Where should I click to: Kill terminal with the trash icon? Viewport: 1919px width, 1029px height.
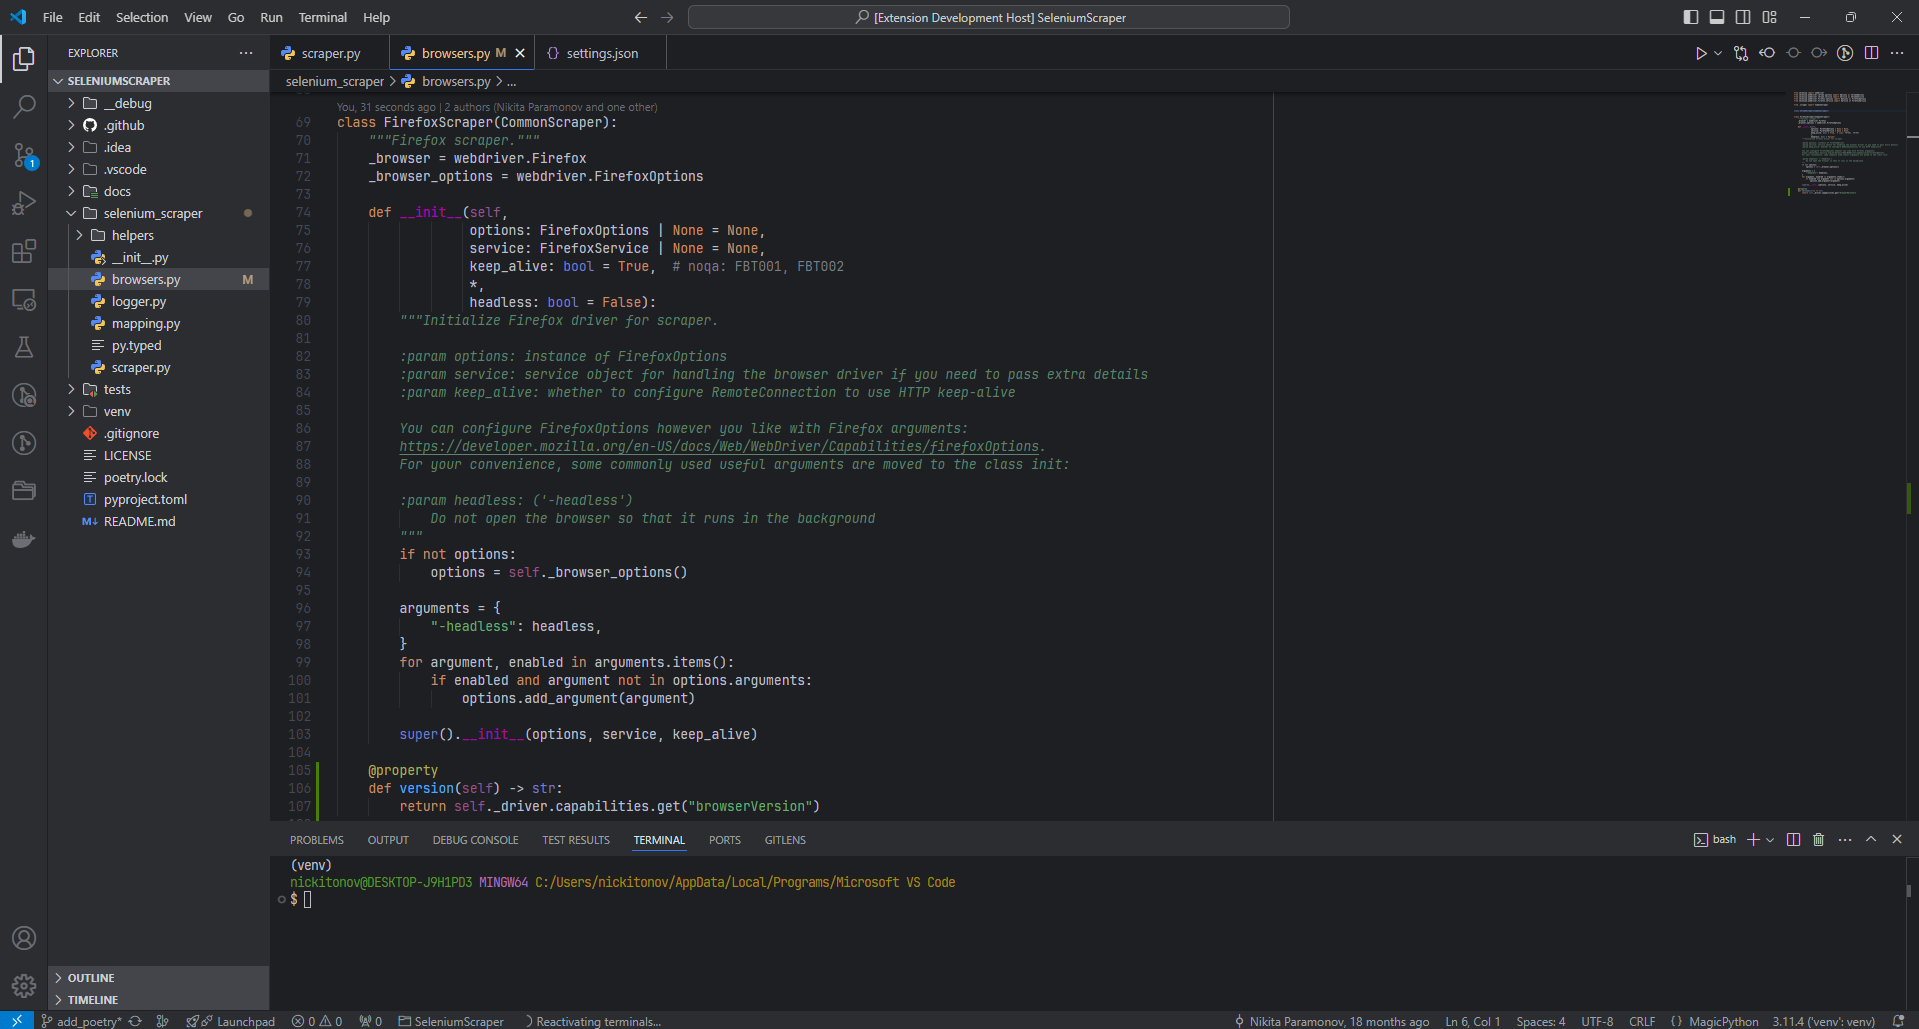pos(1818,840)
